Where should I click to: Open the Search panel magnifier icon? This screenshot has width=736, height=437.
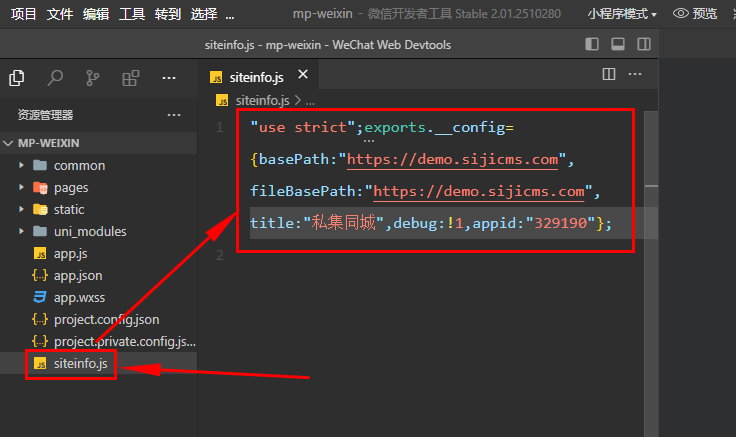56,78
